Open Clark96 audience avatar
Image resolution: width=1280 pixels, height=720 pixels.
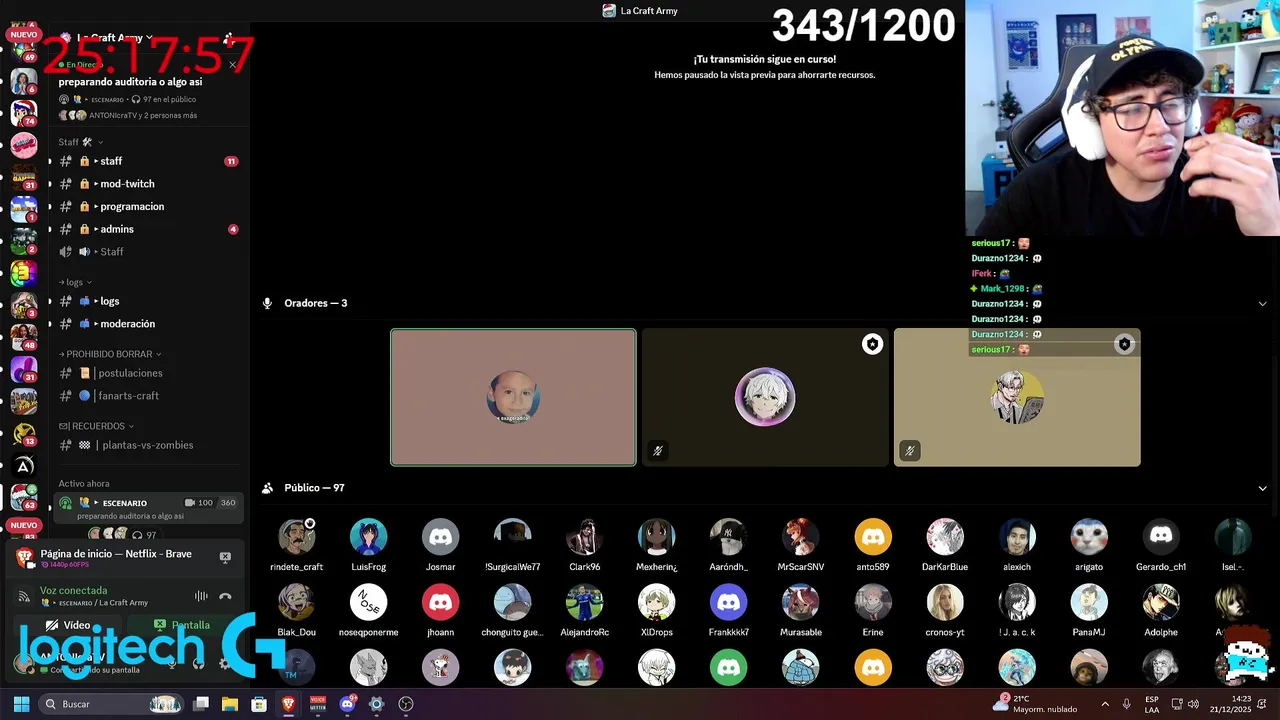[584, 537]
